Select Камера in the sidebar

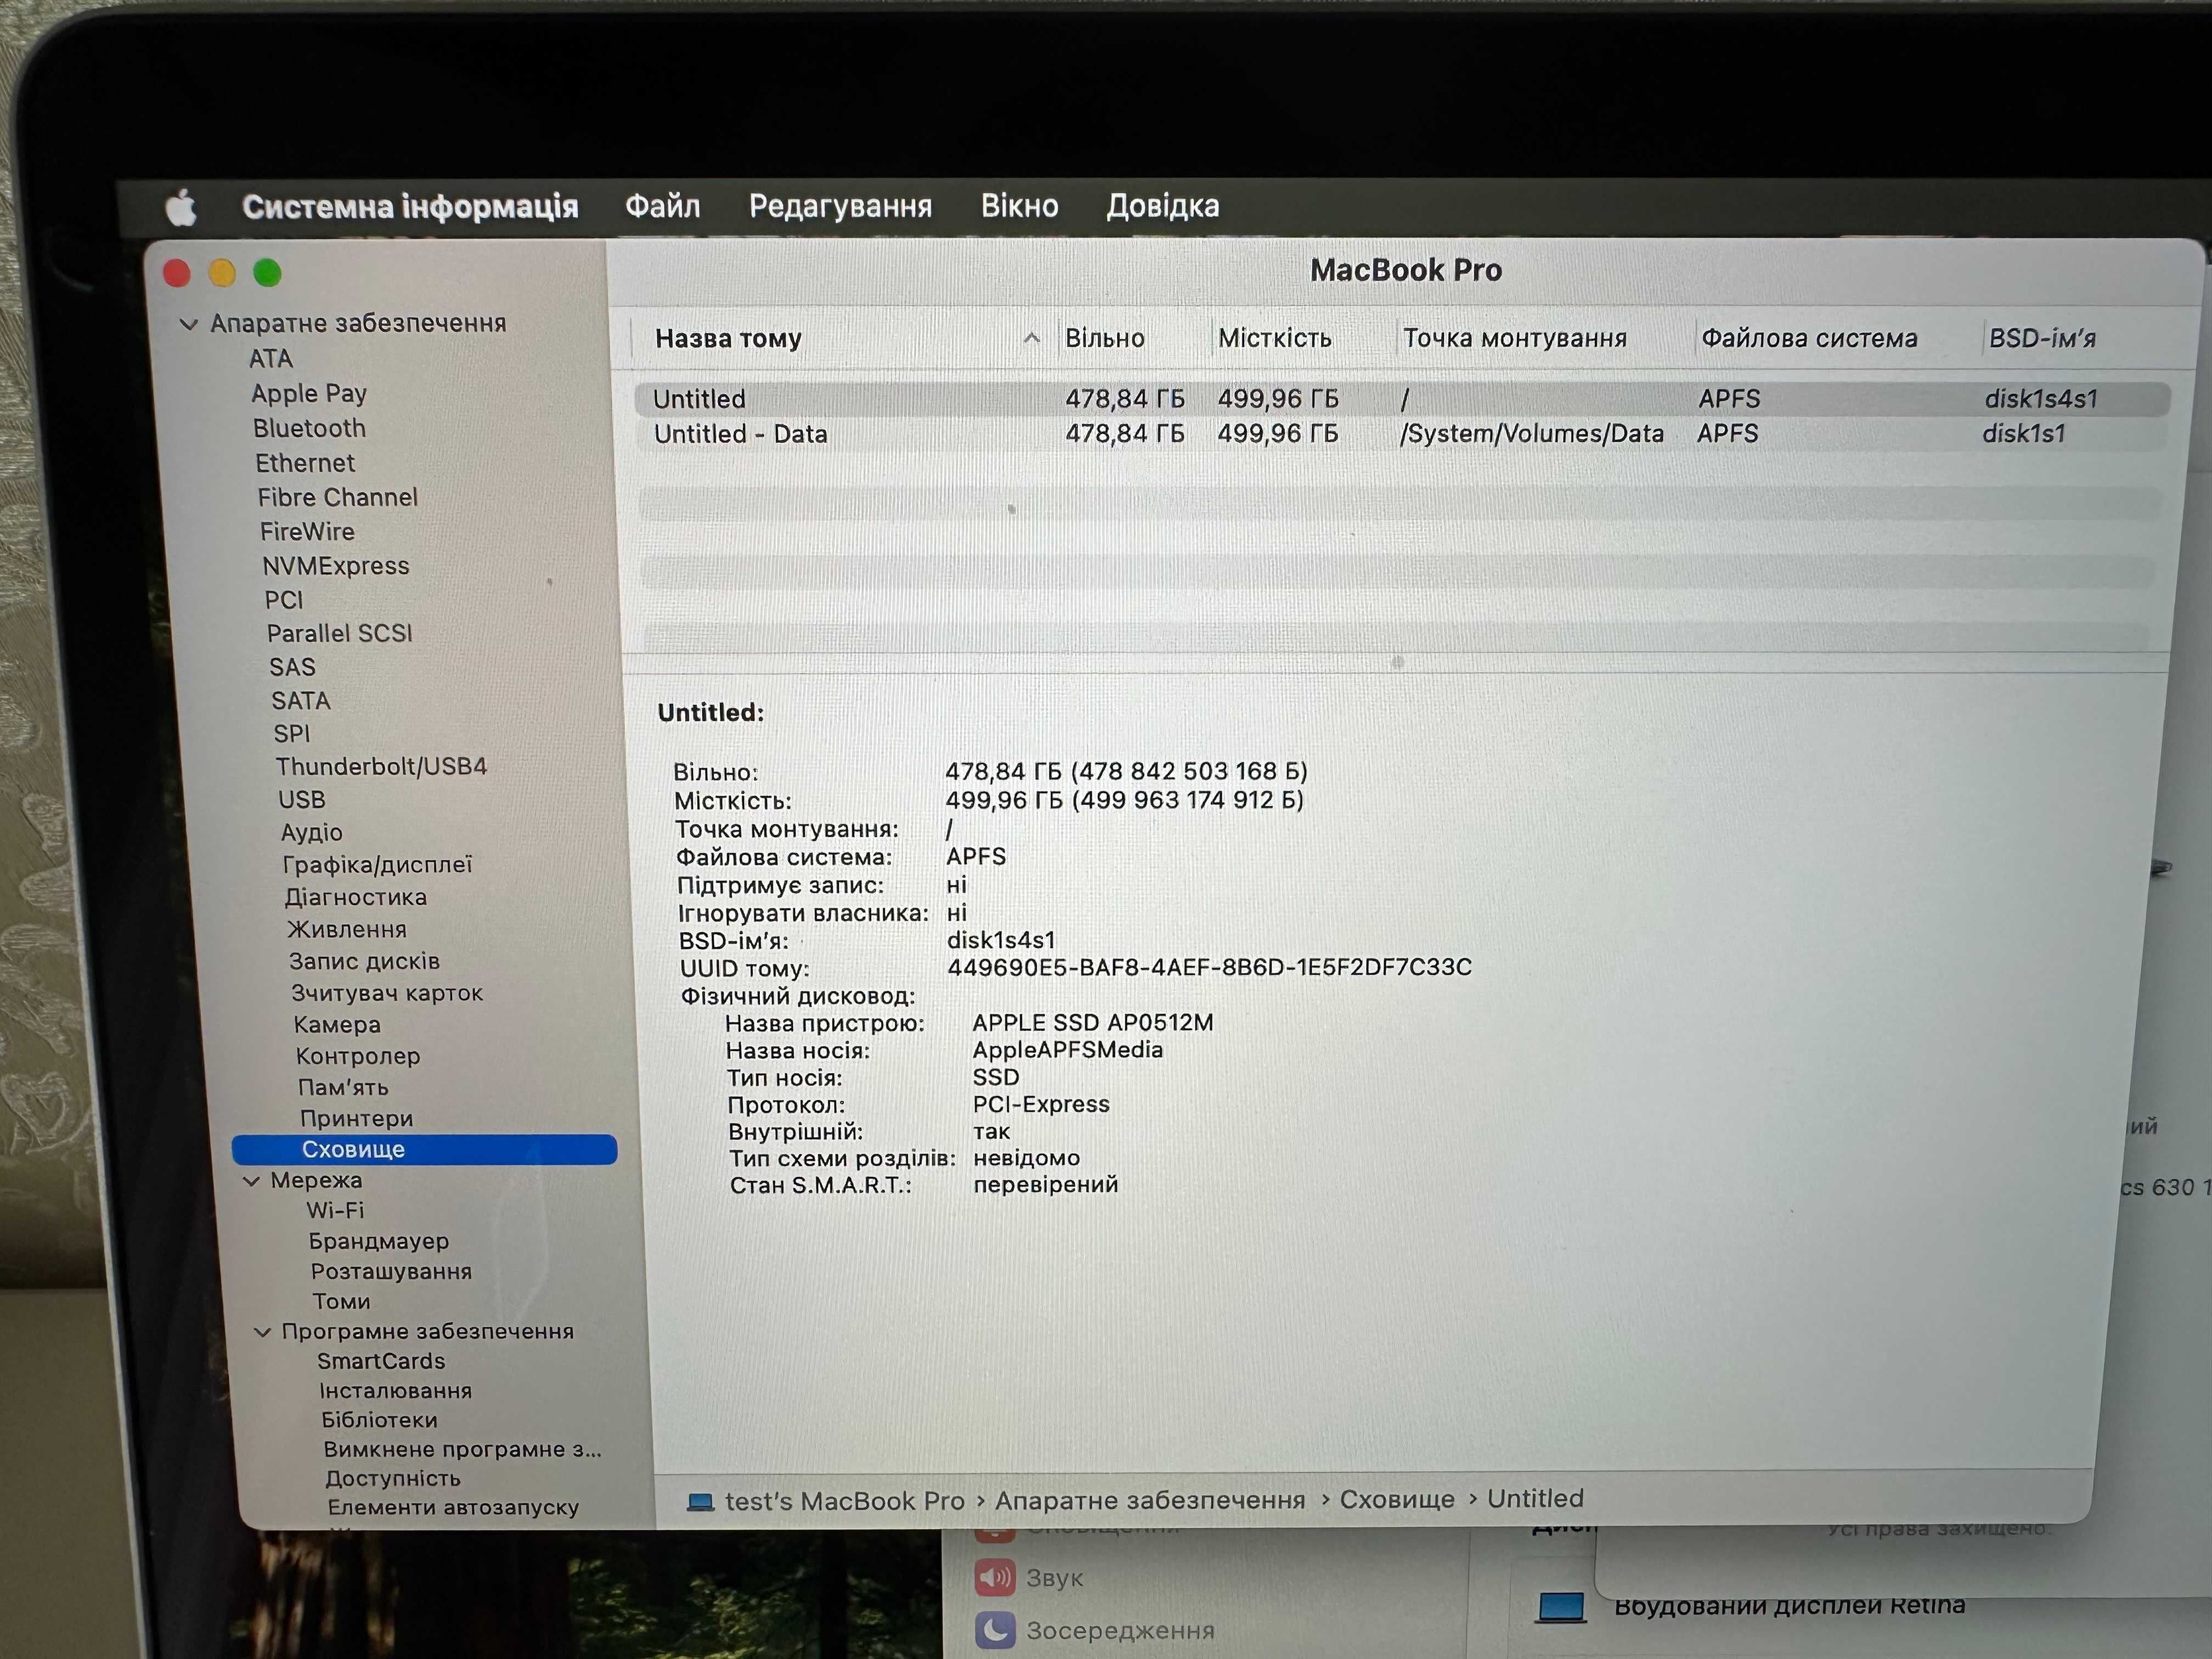[x=337, y=1025]
